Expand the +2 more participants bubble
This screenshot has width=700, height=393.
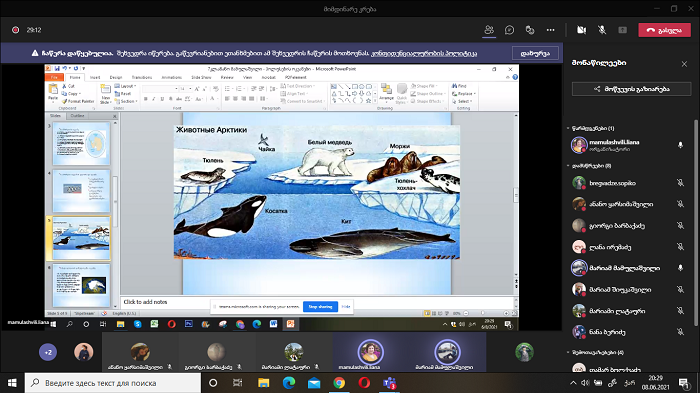coord(48,352)
